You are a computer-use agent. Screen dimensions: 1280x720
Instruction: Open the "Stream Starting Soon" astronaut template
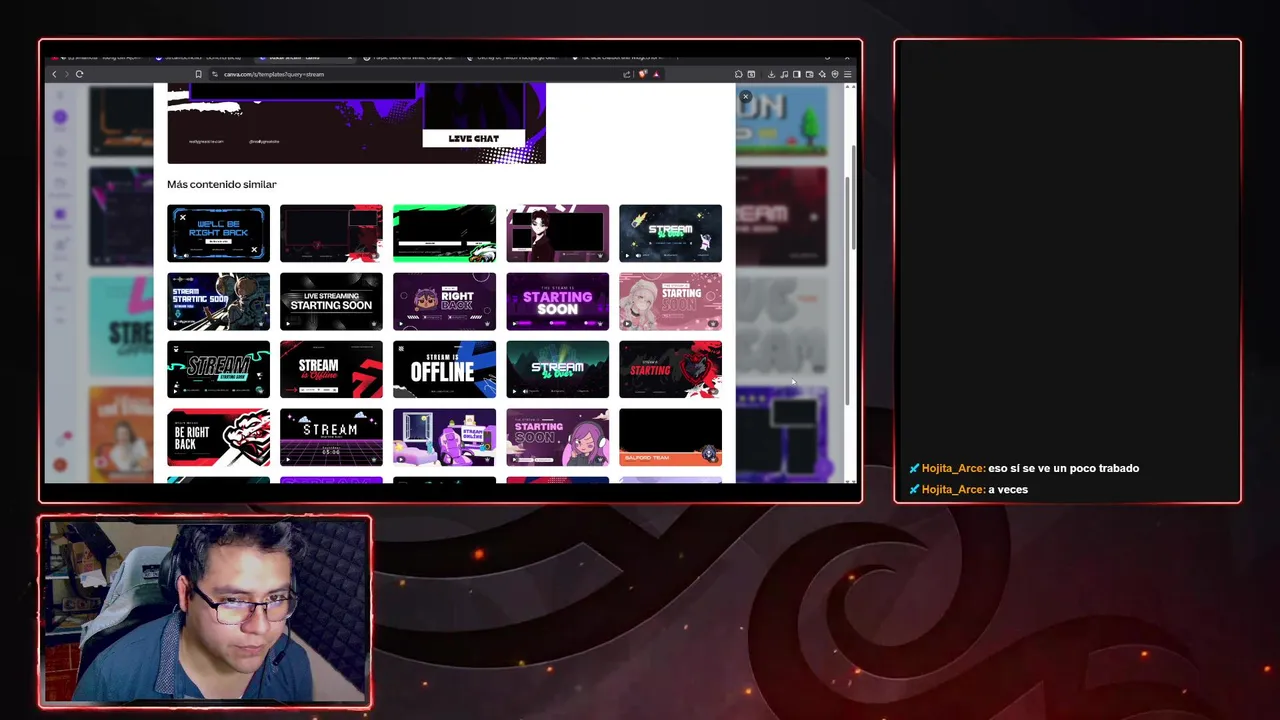click(x=218, y=301)
